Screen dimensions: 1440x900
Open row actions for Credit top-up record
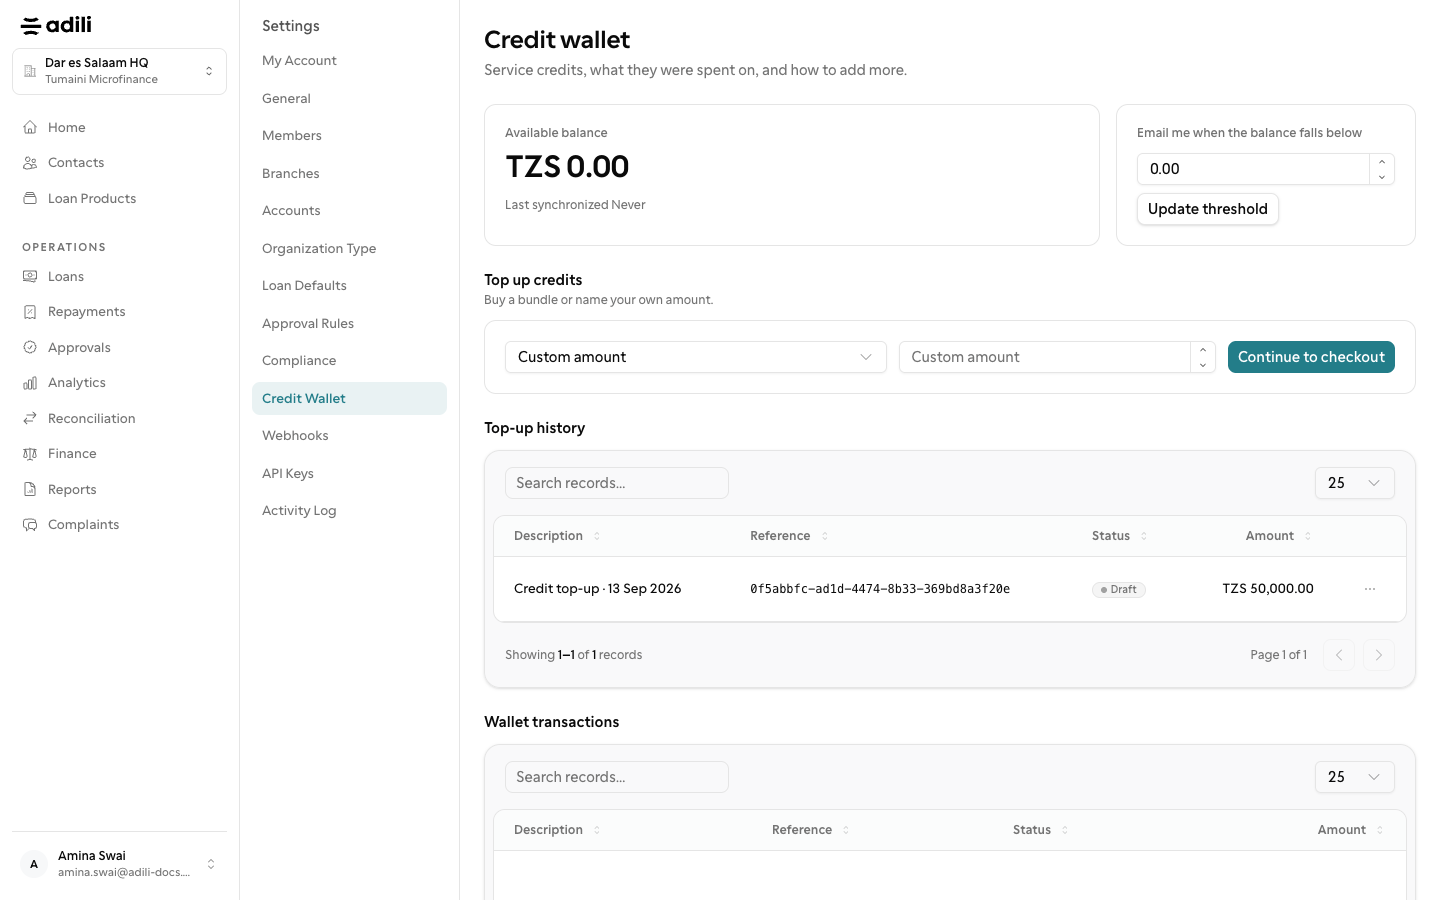(x=1370, y=589)
